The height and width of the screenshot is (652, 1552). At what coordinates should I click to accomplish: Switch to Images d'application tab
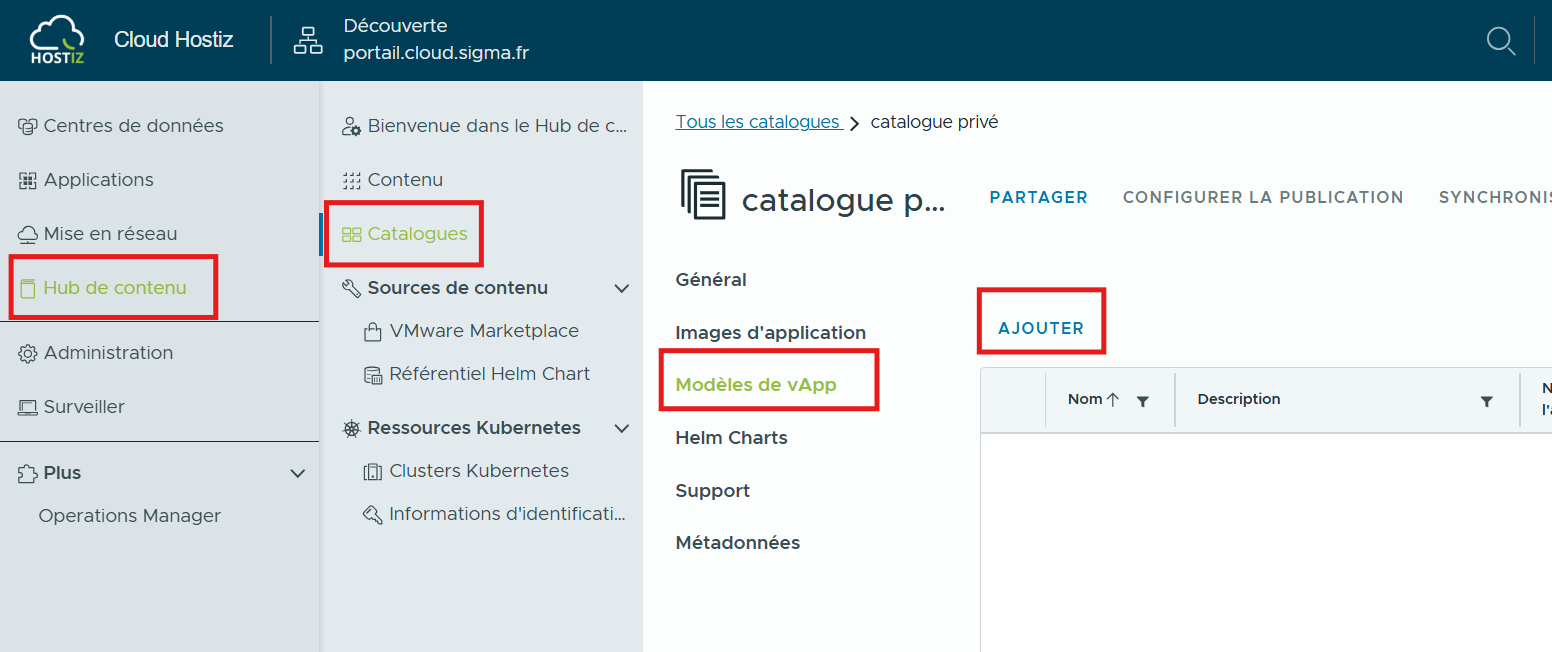(x=770, y=333)
